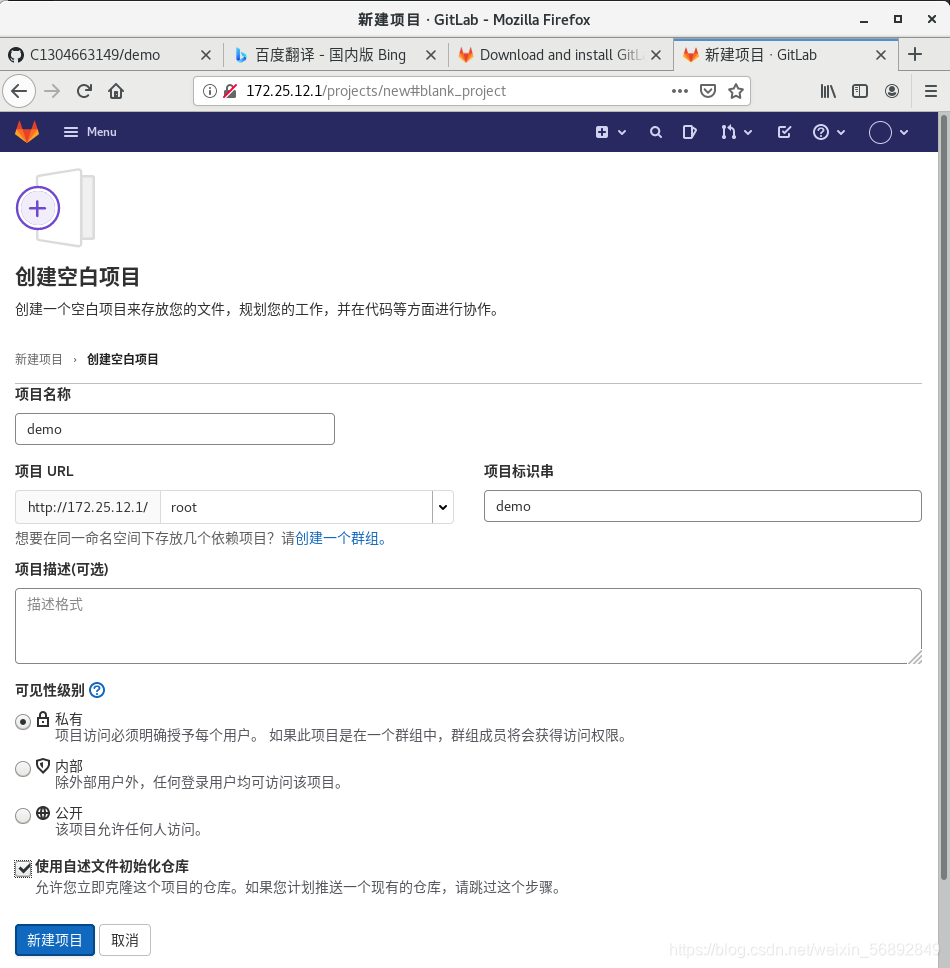
Task: Focus the 项目标识串 slug field
Action: [x=702, y=506]
